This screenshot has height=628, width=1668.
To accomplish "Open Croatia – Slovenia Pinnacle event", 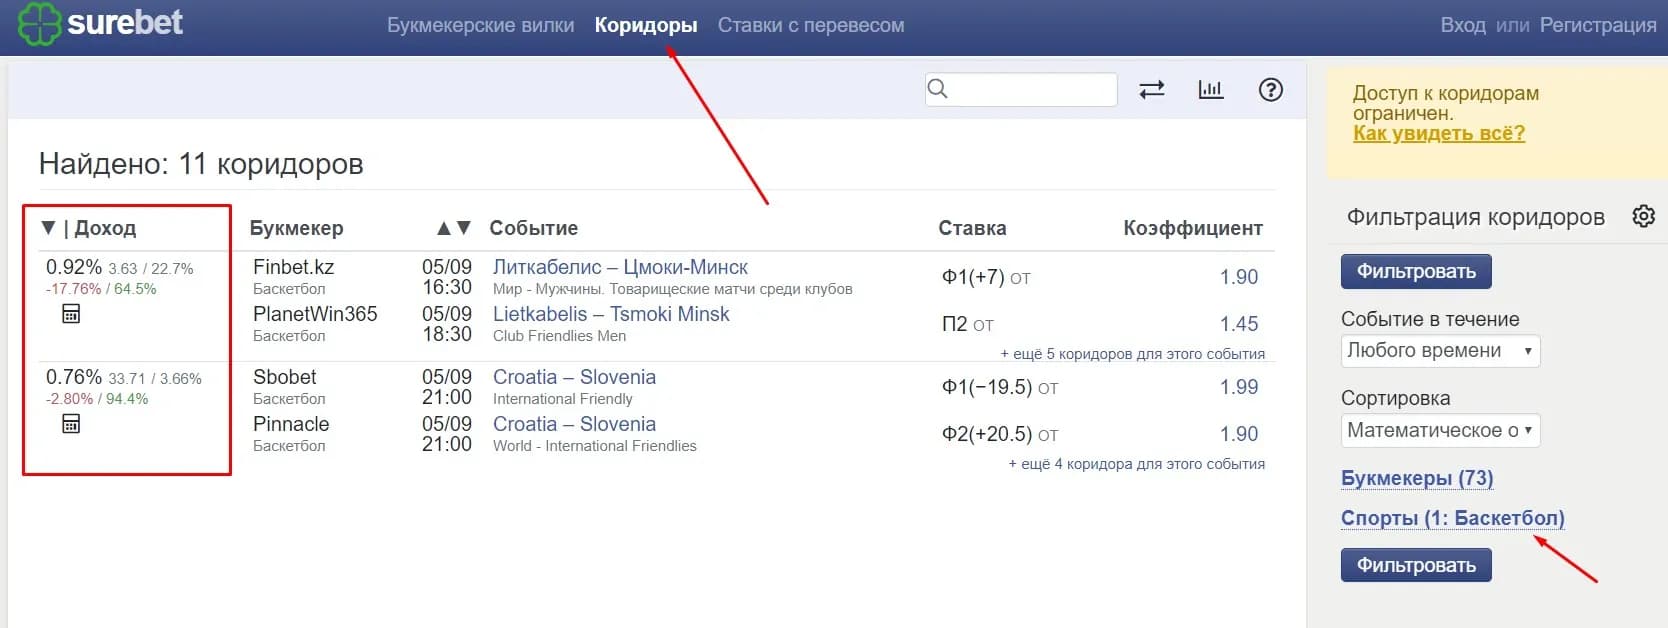I will pyautogui.click(x=574, y=424).
